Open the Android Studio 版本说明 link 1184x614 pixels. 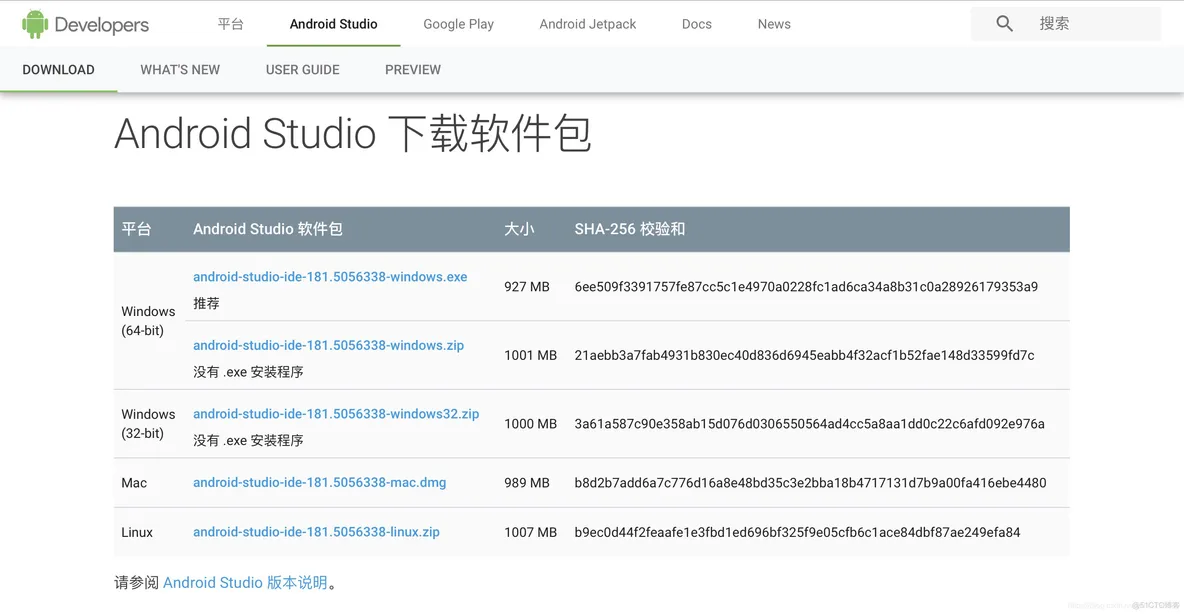tap(245, 582)
